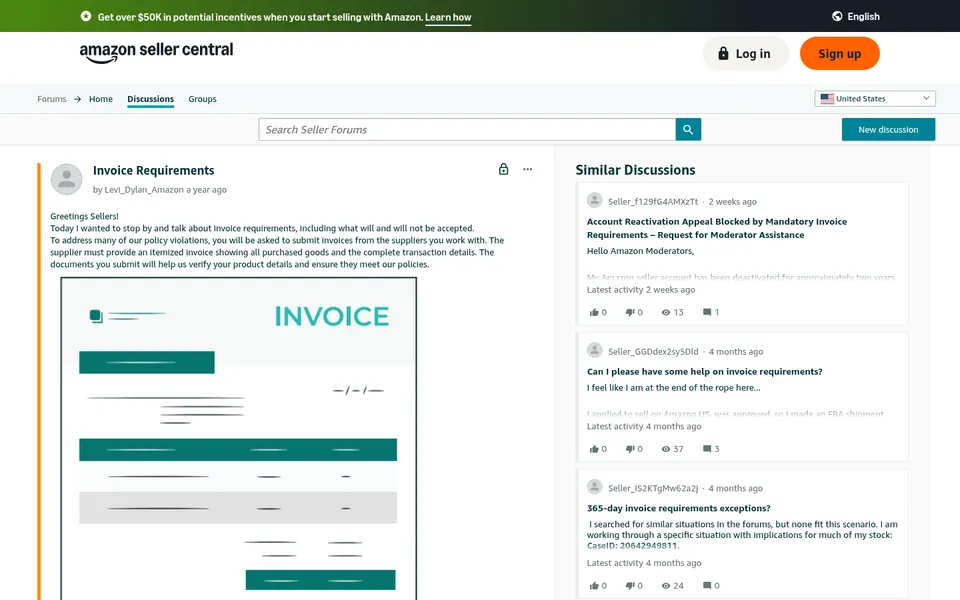
Task: Click the globe language icon
Action: [837, 17]
